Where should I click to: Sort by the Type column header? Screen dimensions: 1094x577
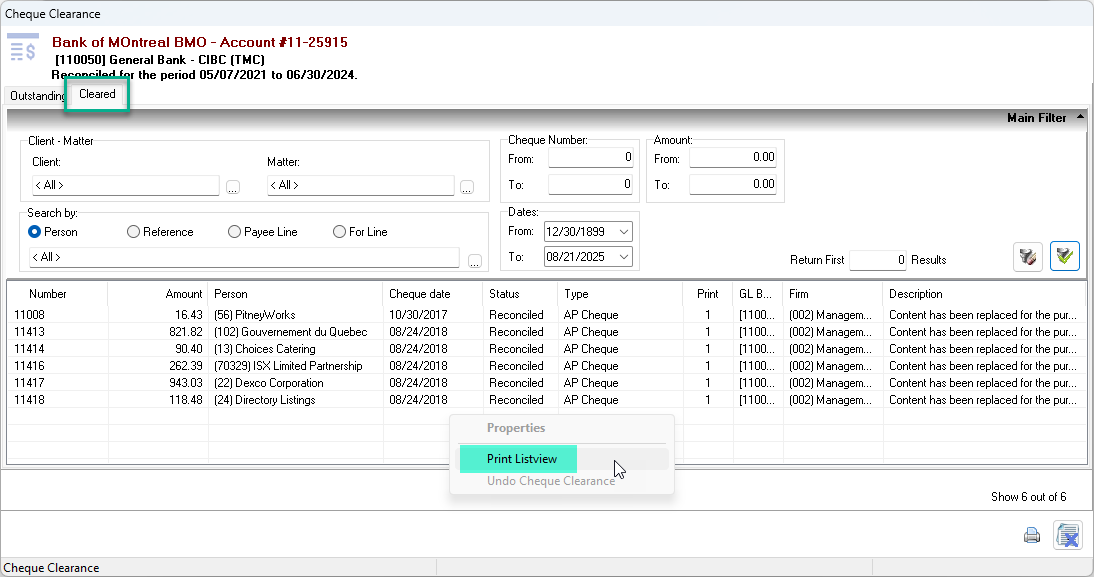pyautogui.click(x=620, y=294)
